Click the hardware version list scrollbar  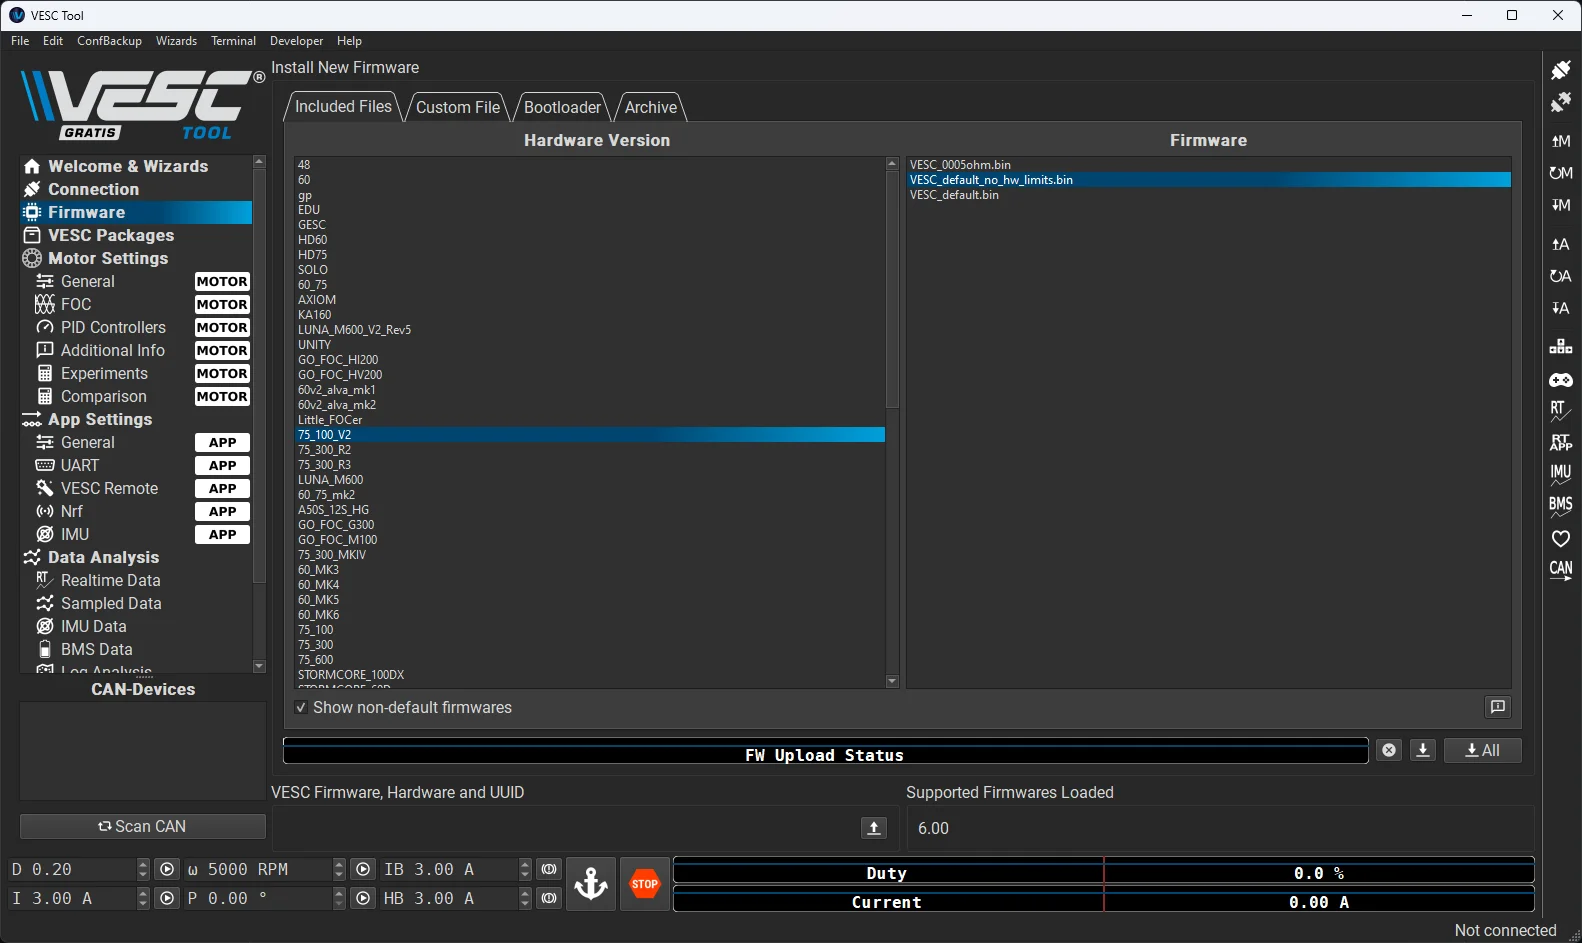pos(892,290)
